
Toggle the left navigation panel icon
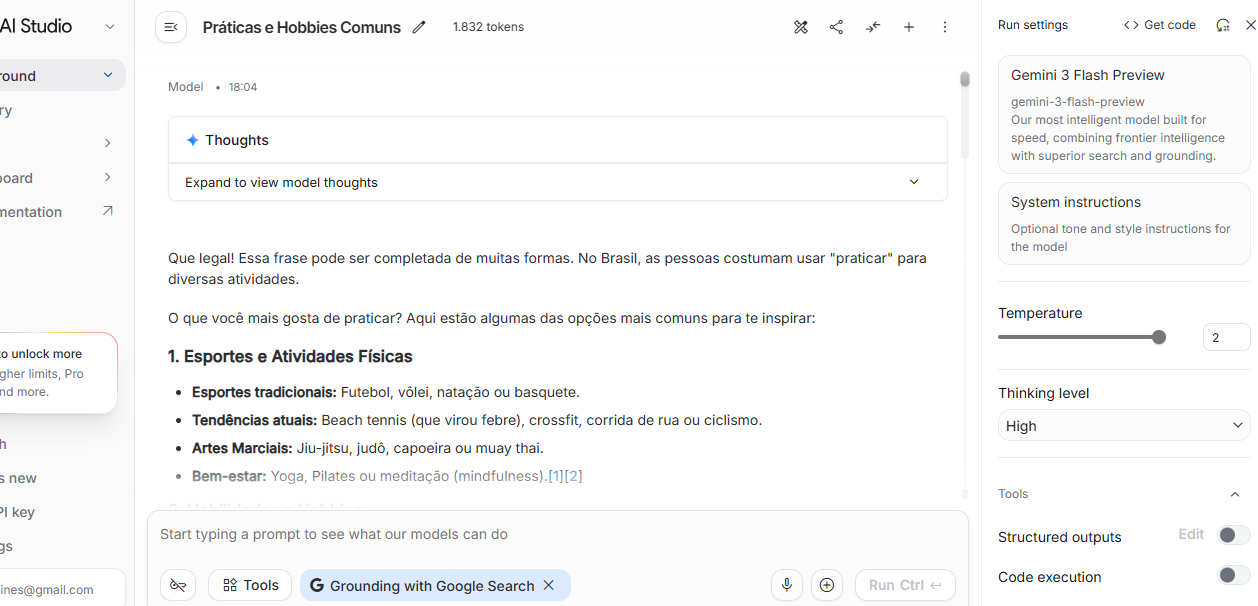(x=171, y=27)
